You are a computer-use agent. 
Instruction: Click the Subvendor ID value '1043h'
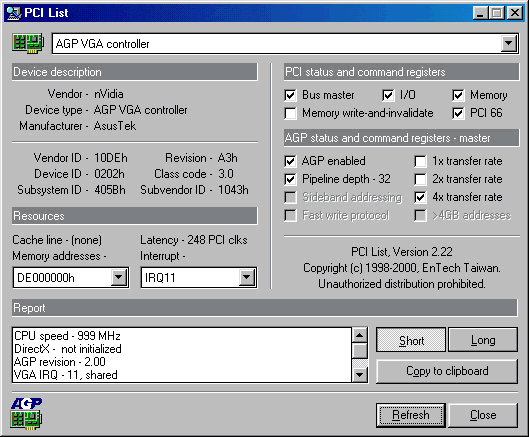pyautogui.click(x=233, y=190)
